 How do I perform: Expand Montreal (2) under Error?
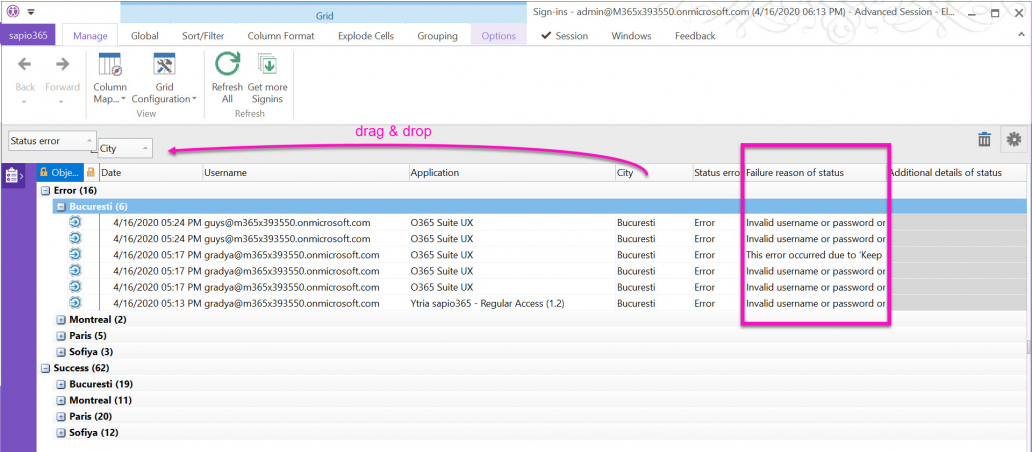pos(62,320)
